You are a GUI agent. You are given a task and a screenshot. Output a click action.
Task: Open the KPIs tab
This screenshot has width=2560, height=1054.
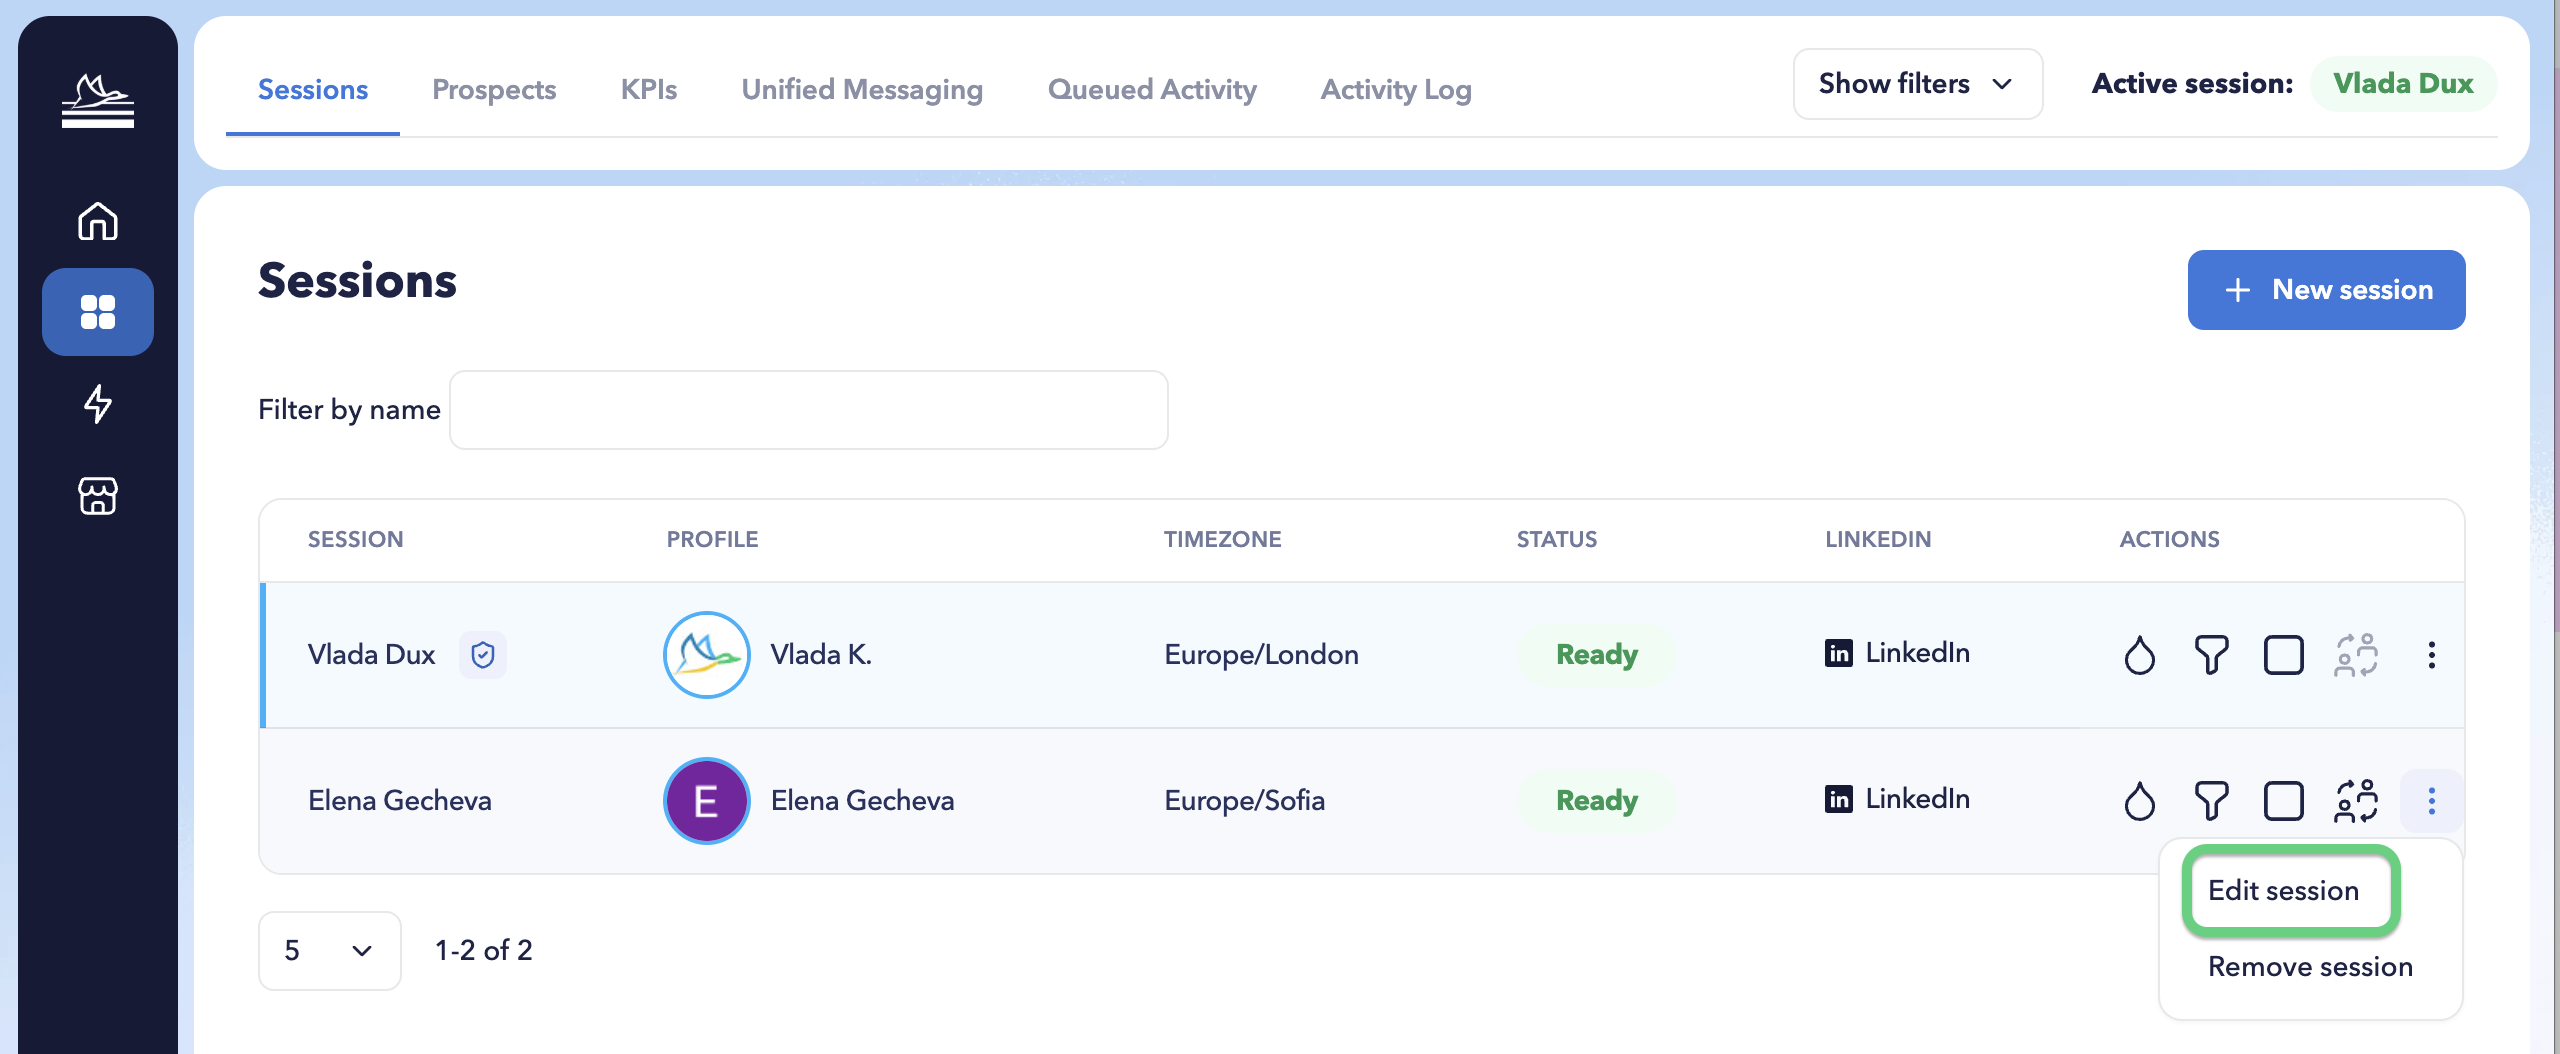[649, 90]
